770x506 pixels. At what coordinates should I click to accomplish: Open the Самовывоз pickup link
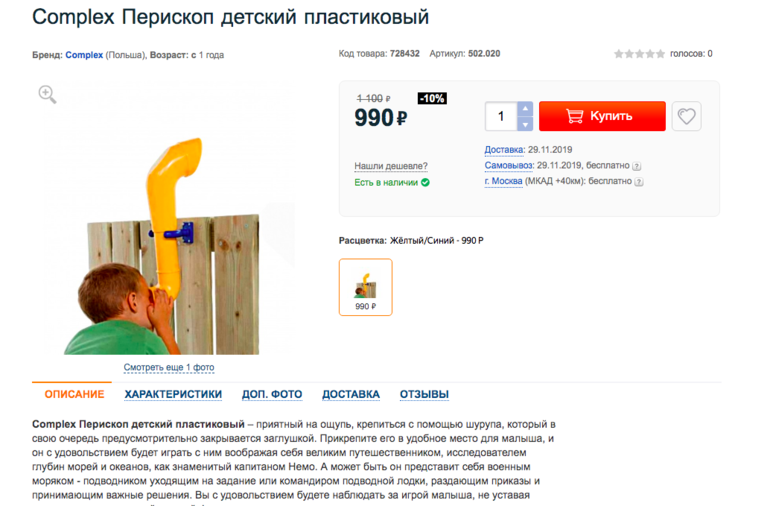(x=509, y=166)
